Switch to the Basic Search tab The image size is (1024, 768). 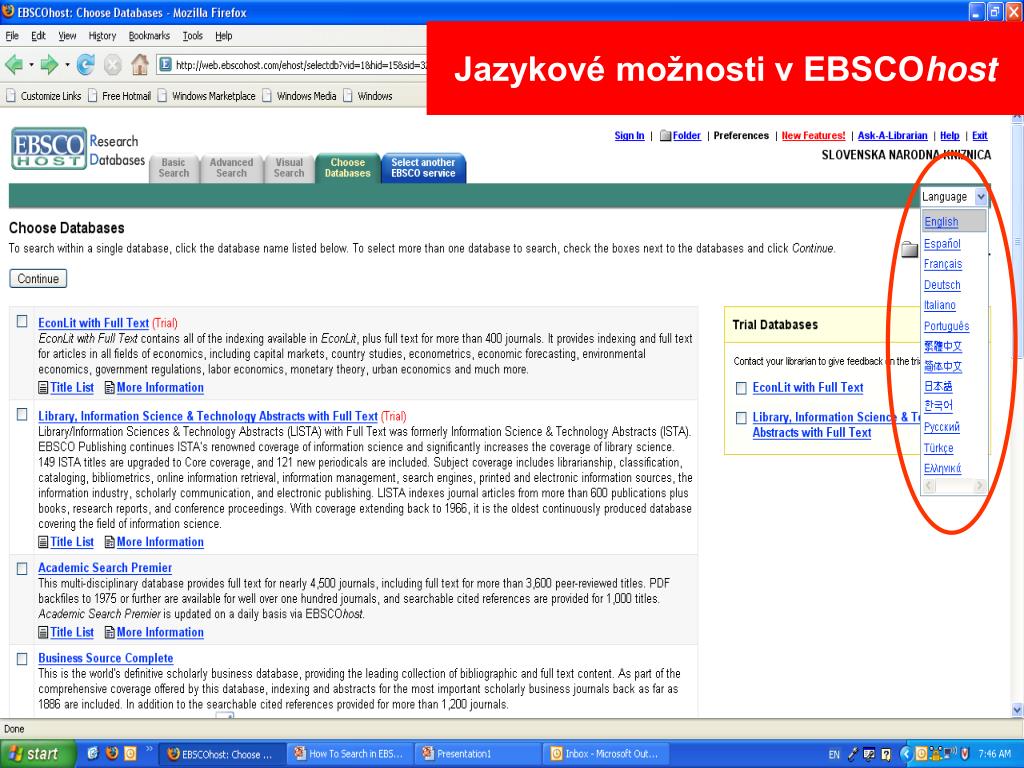pyautogui.click(x=174, y=168)
